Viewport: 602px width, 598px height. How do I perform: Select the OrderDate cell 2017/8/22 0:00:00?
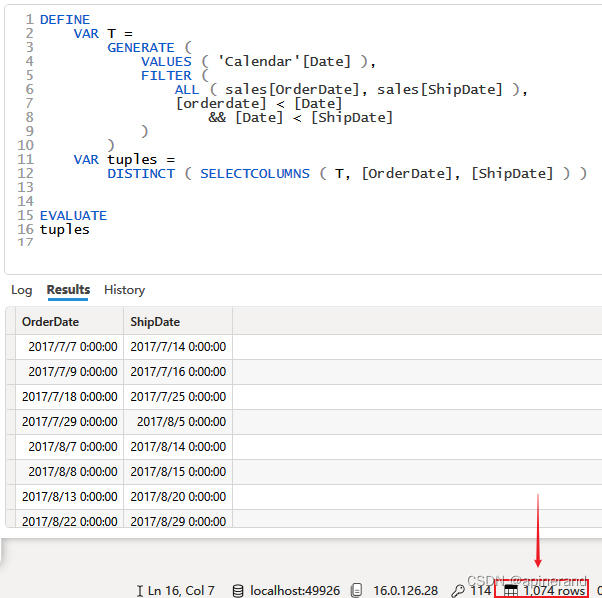click(70, 519)
